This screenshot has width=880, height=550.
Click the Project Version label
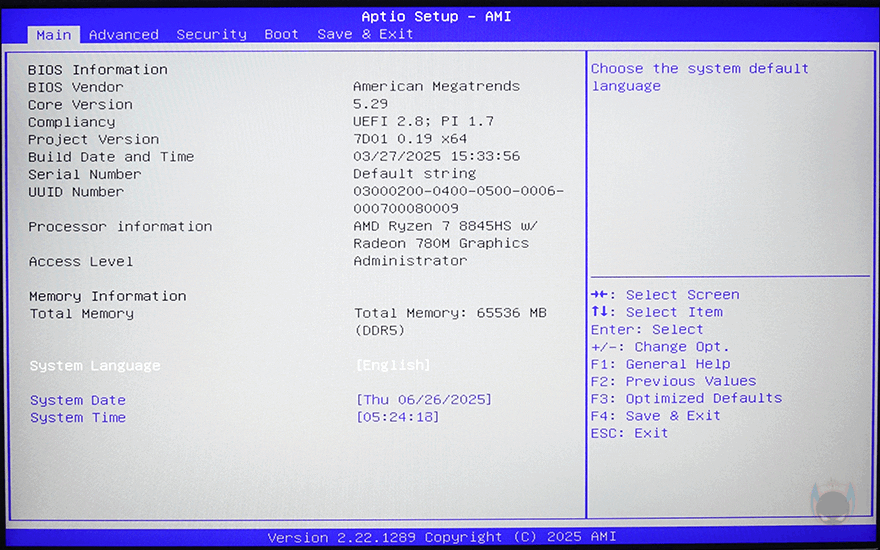94,139
